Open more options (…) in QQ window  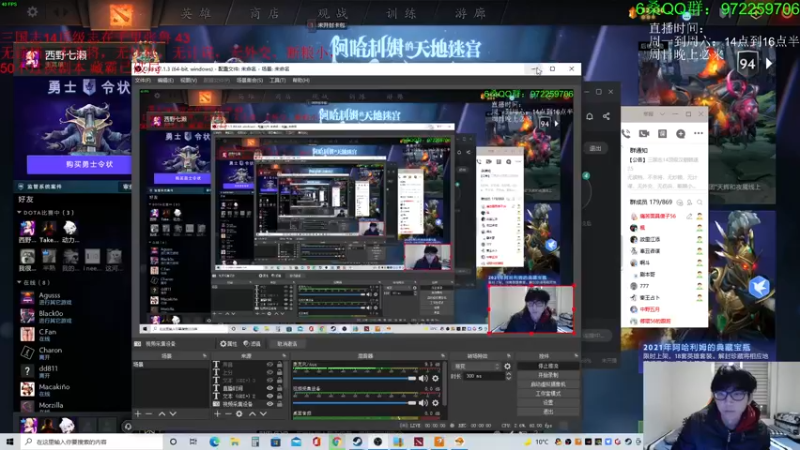pyautogui.click(x=698, y=134)
